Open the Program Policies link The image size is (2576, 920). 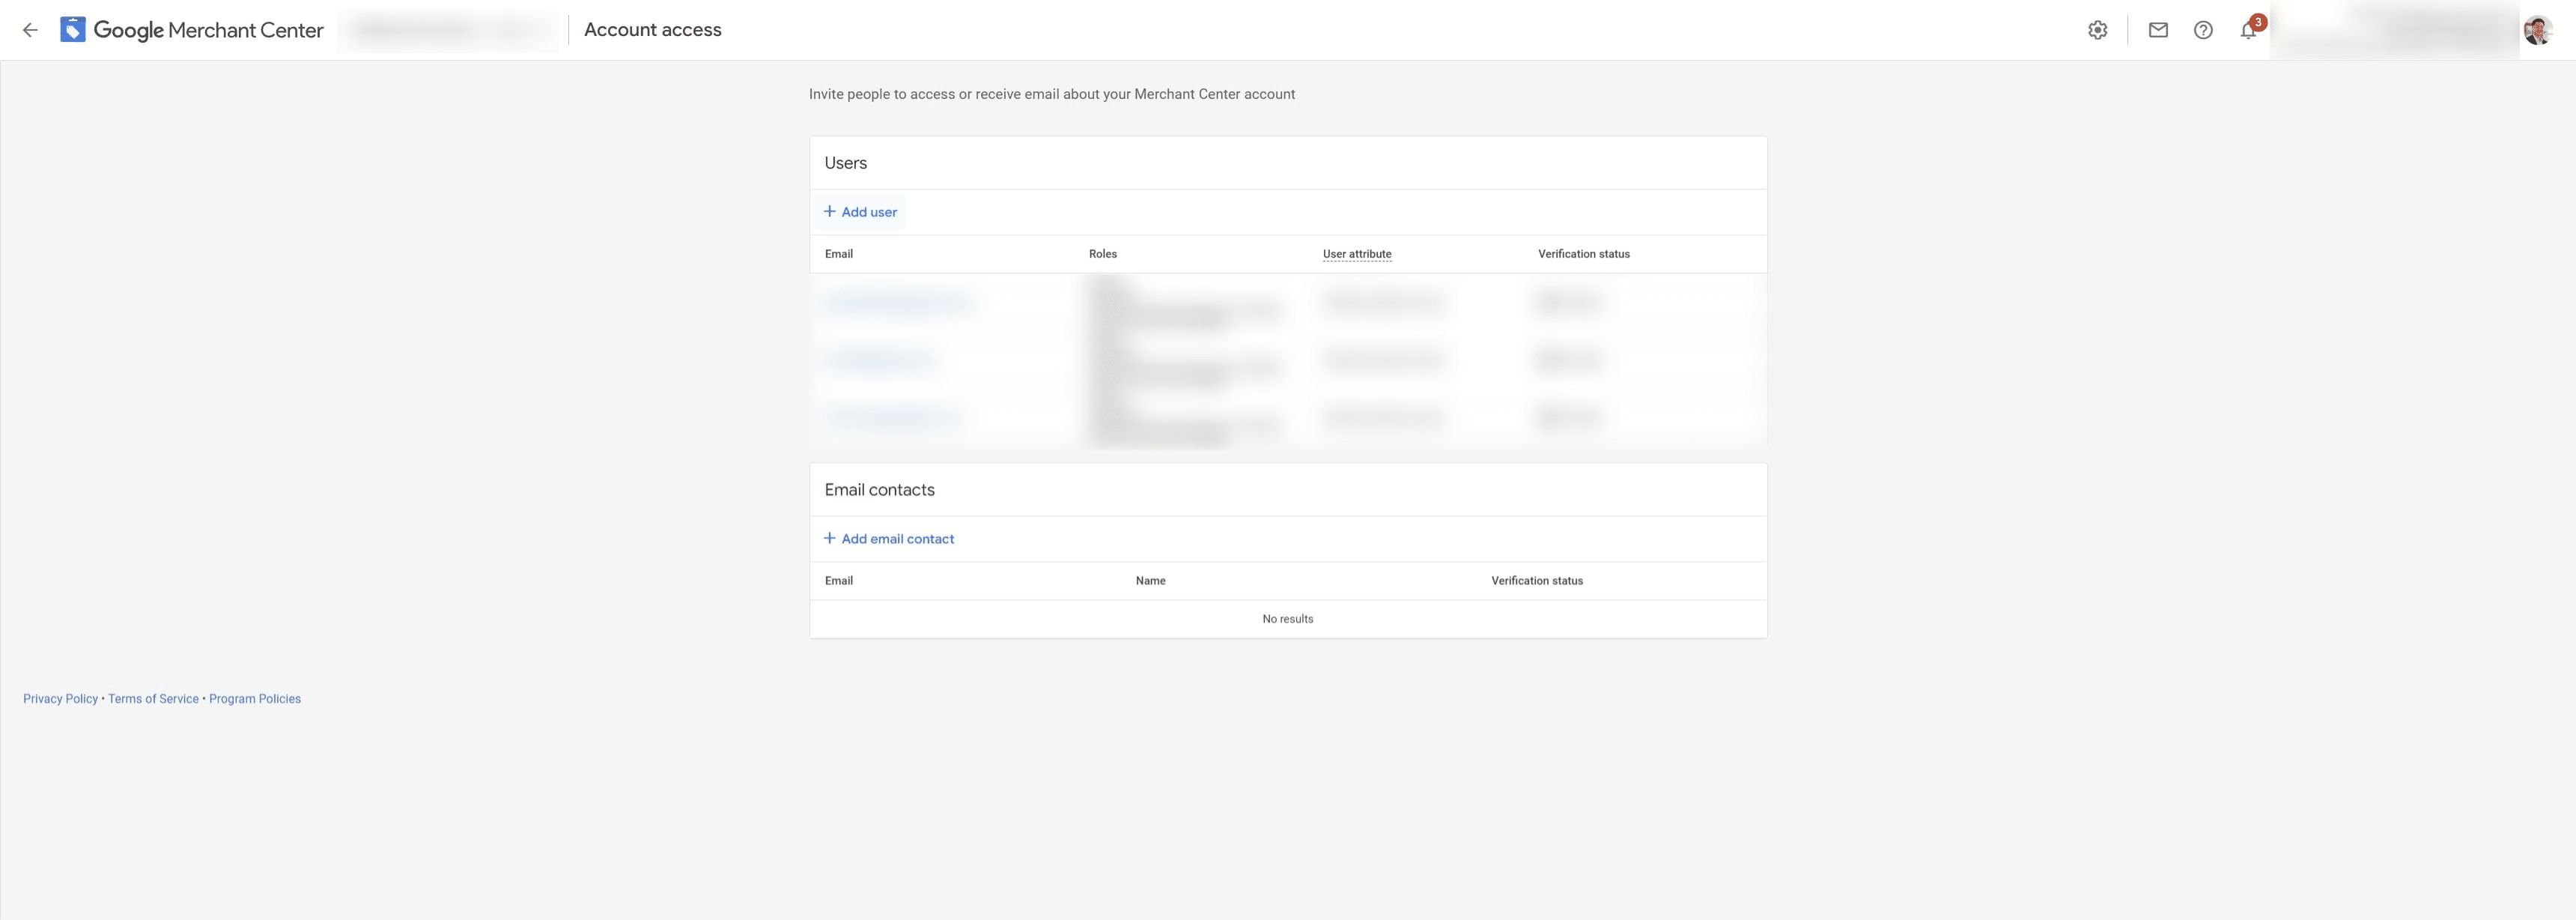(x=254, y=699)
